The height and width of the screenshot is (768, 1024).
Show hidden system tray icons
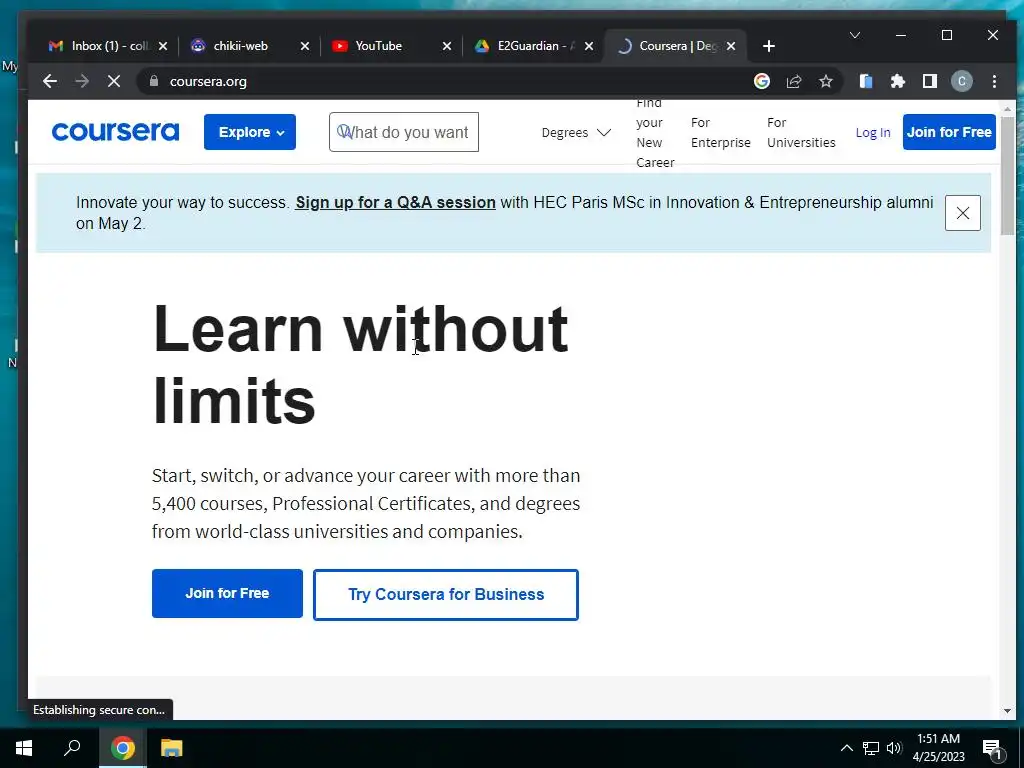point(846,748)
